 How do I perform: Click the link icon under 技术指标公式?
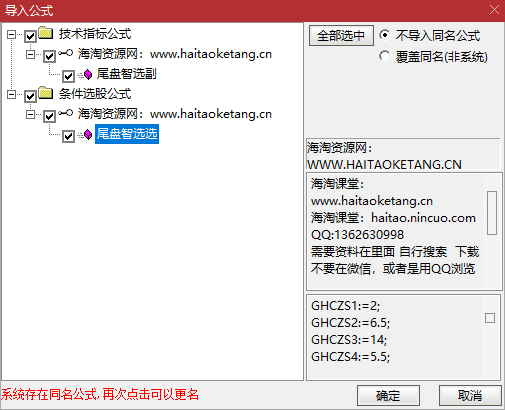click(65, 53)
